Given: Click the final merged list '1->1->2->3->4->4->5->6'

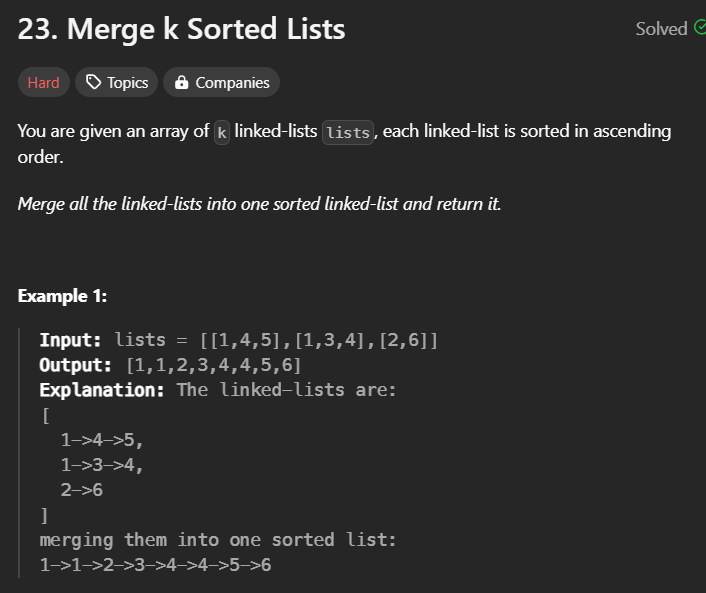Looking at the screenshot, I should pyautogui.click(x=155, y=565).
